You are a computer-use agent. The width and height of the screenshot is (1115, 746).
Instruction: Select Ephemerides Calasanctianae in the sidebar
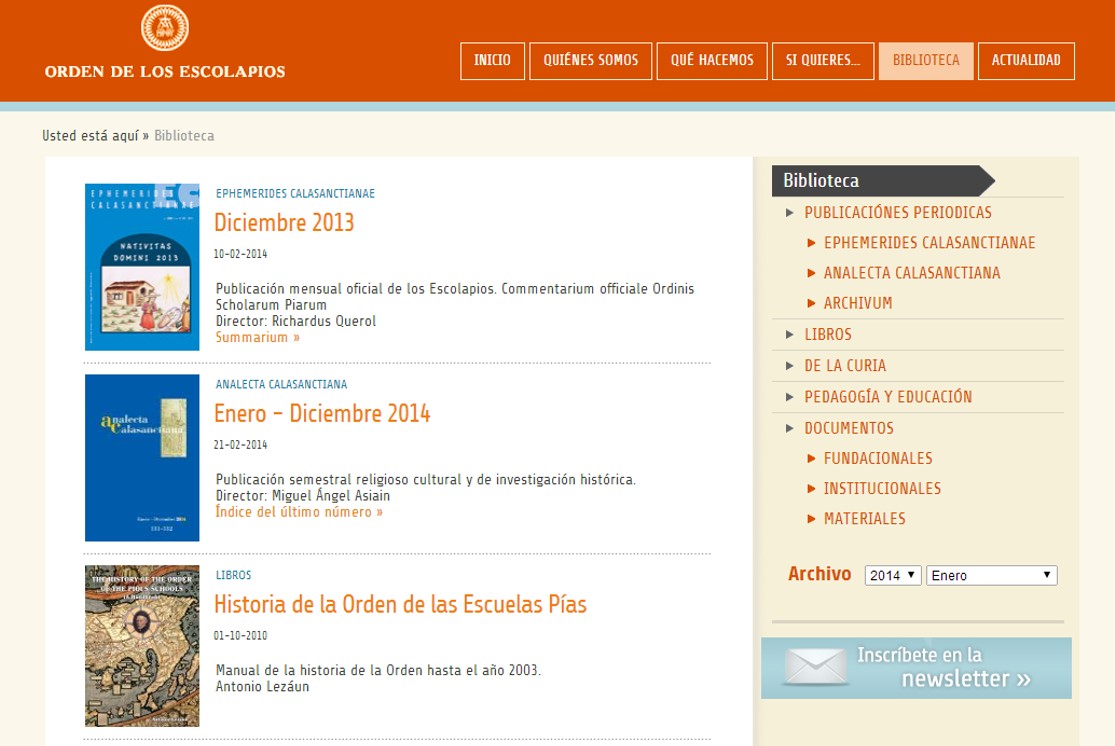click(x=929, y=243)
